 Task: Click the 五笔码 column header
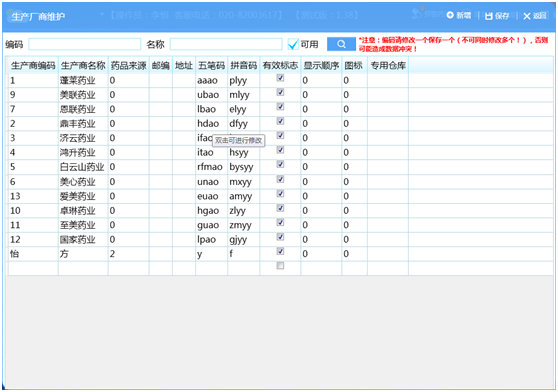[211, 65]
